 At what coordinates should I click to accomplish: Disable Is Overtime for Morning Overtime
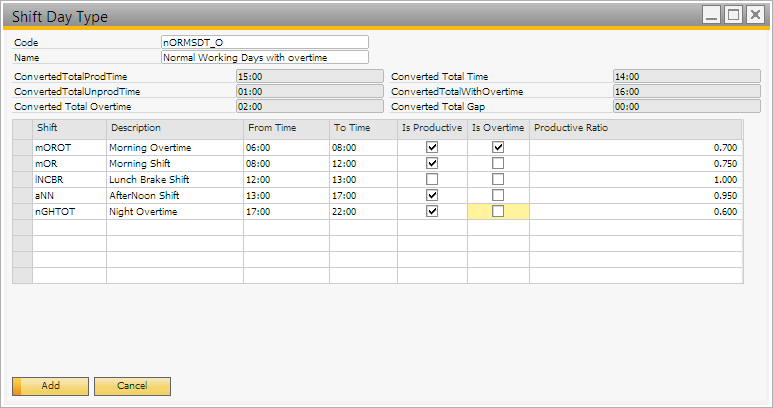(x=498, y=147)
